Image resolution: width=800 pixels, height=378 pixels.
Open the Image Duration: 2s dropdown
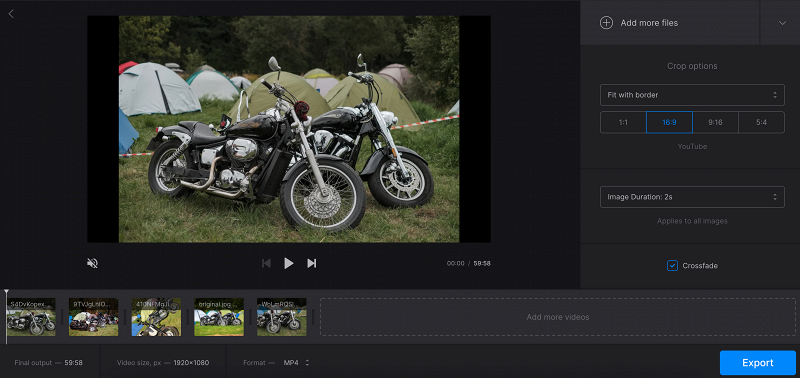(x=692, y=197)
